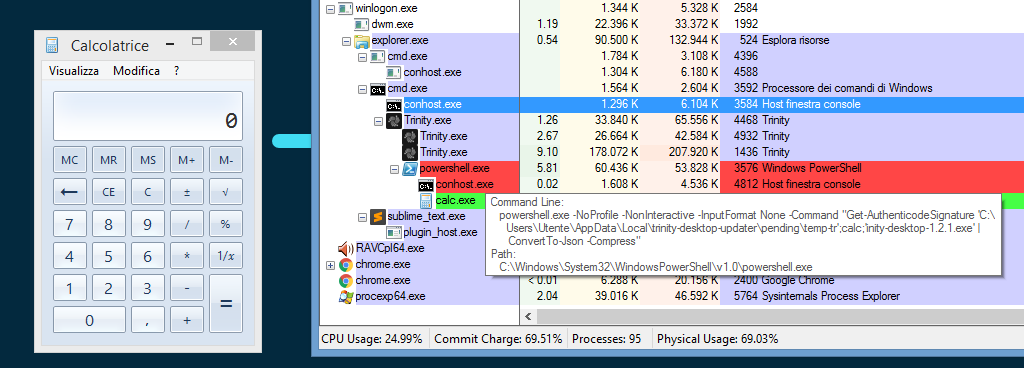Click the Trinity.exe 4468 icon
The width and height of the screenshot is (1024, 368).
[394, 120]
